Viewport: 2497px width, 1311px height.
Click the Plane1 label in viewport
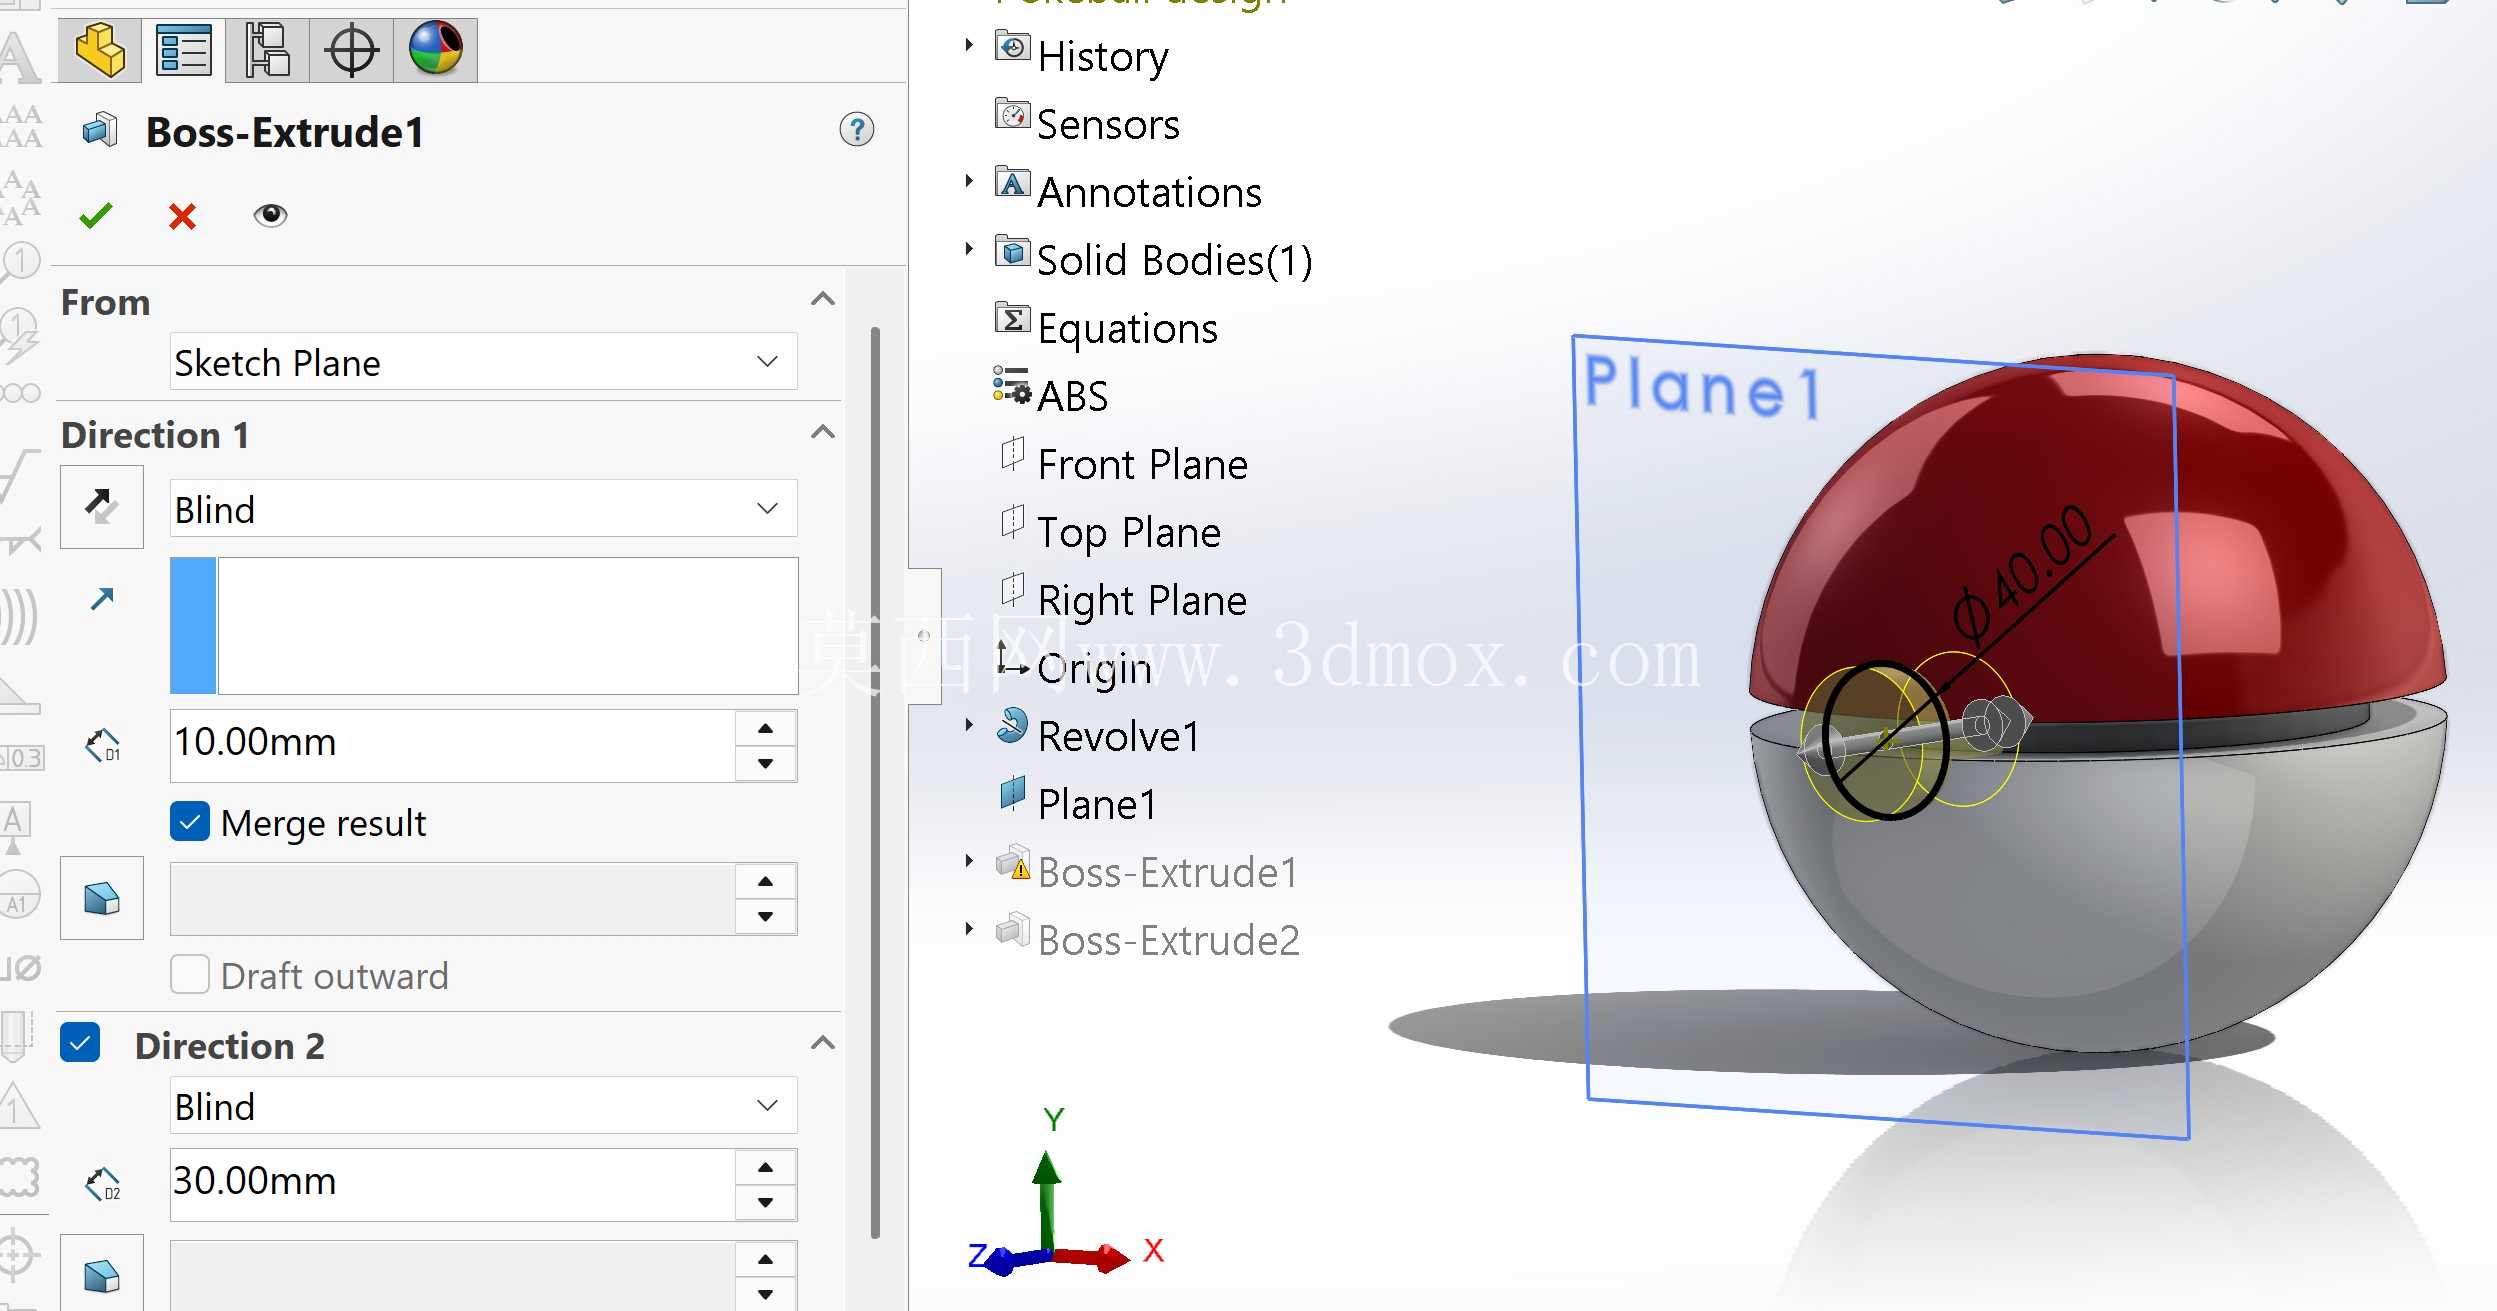tap(1704, 386)
